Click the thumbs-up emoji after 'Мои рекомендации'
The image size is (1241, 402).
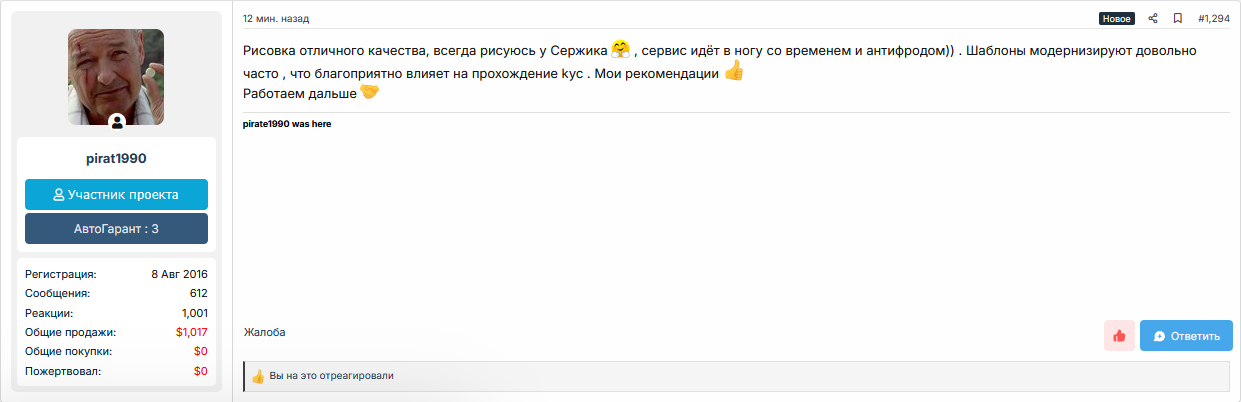coord(734,72)
